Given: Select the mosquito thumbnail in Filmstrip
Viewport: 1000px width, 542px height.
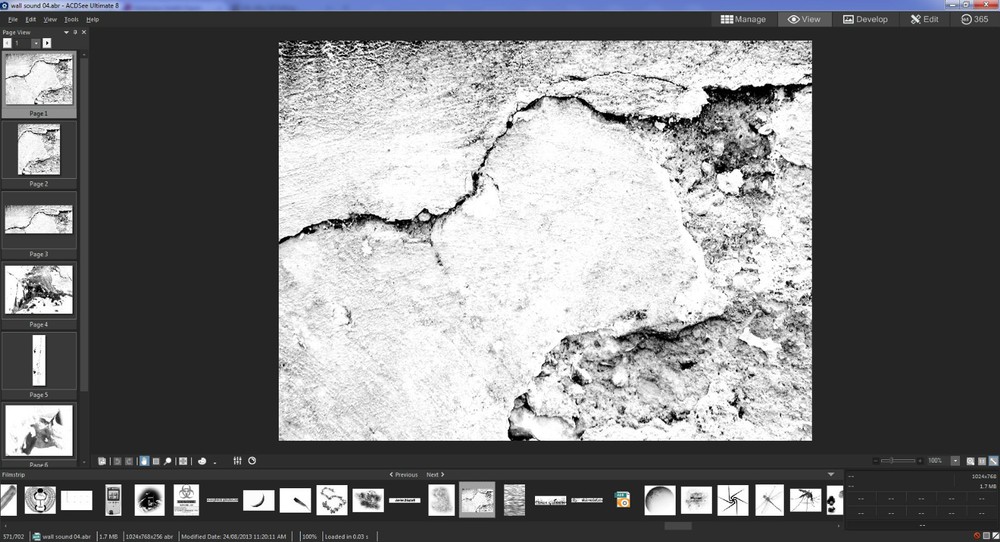Looking at the screenshot, I should tap(805, 500).
